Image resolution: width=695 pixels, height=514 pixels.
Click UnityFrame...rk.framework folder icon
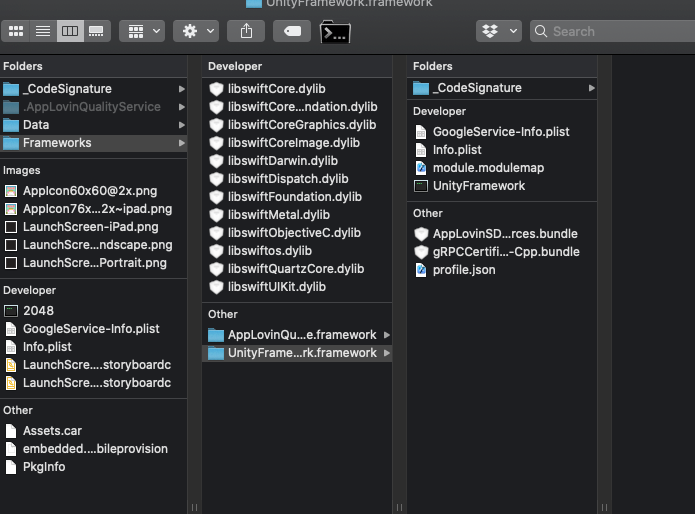pos(216,353)
